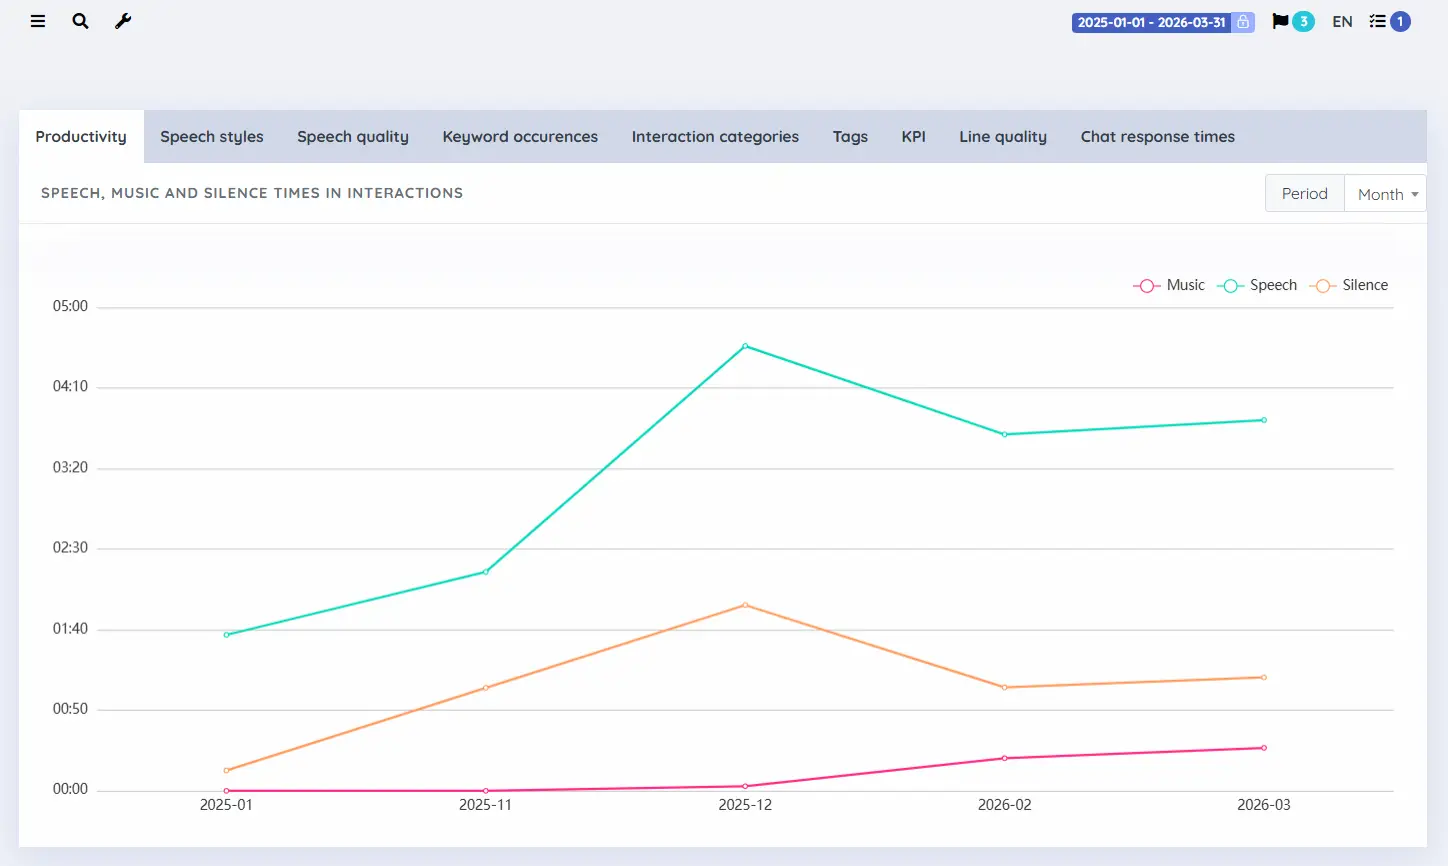Toggle Speech series in chart legend

(x=1257, y=285)
